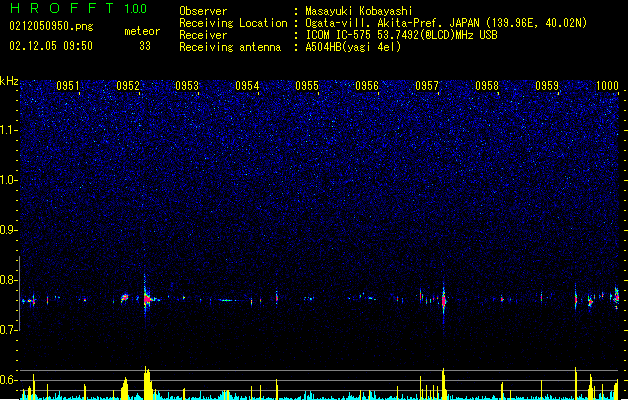629x400 pixels.
Task: Click the HROFFT 1.0.0 title text
Action: pos(78,8)
